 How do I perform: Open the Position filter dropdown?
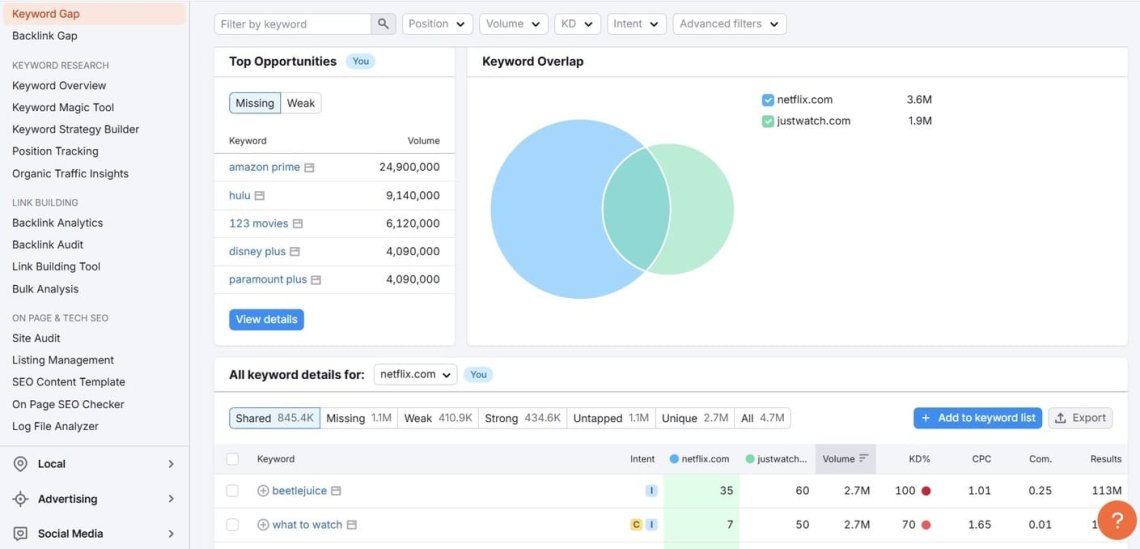437,24
